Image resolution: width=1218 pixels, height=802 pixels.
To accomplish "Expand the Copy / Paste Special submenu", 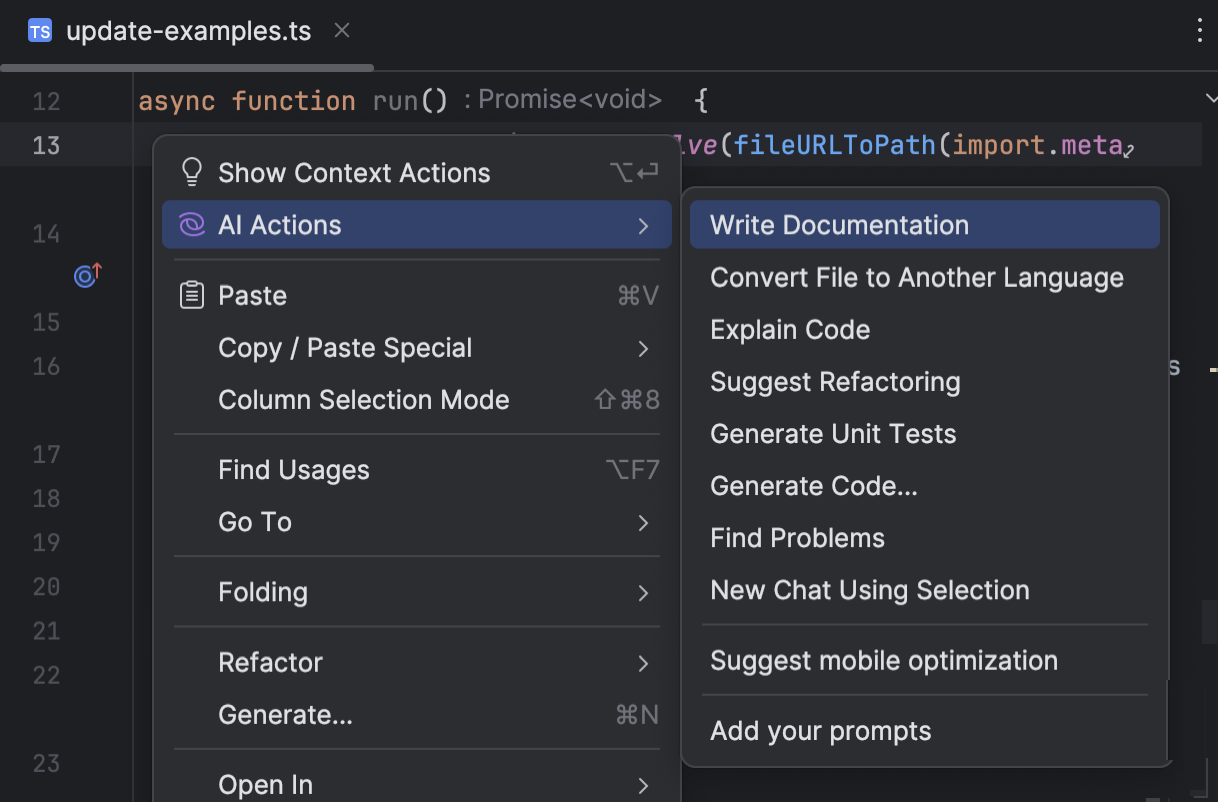I will pyautogui.click(x=643, y=348).
